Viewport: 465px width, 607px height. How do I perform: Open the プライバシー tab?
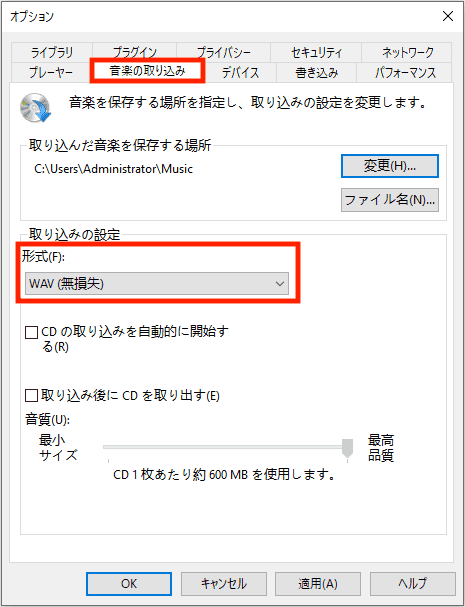click(223, 52)
